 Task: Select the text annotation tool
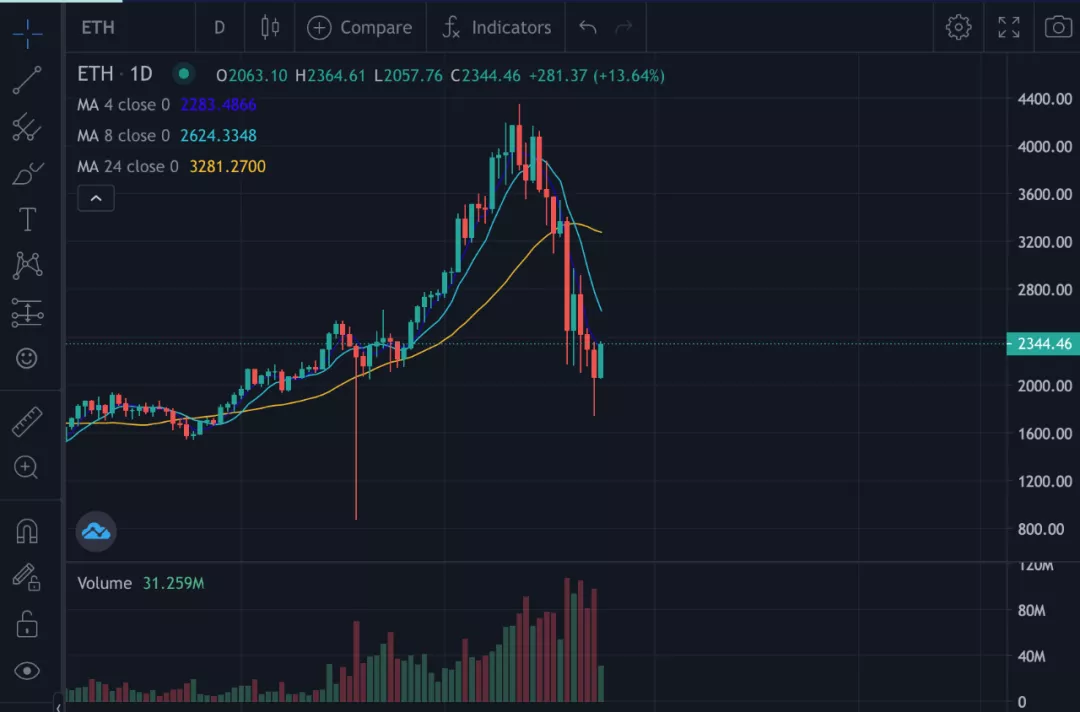pyautogui.click(x=27, y=219)
